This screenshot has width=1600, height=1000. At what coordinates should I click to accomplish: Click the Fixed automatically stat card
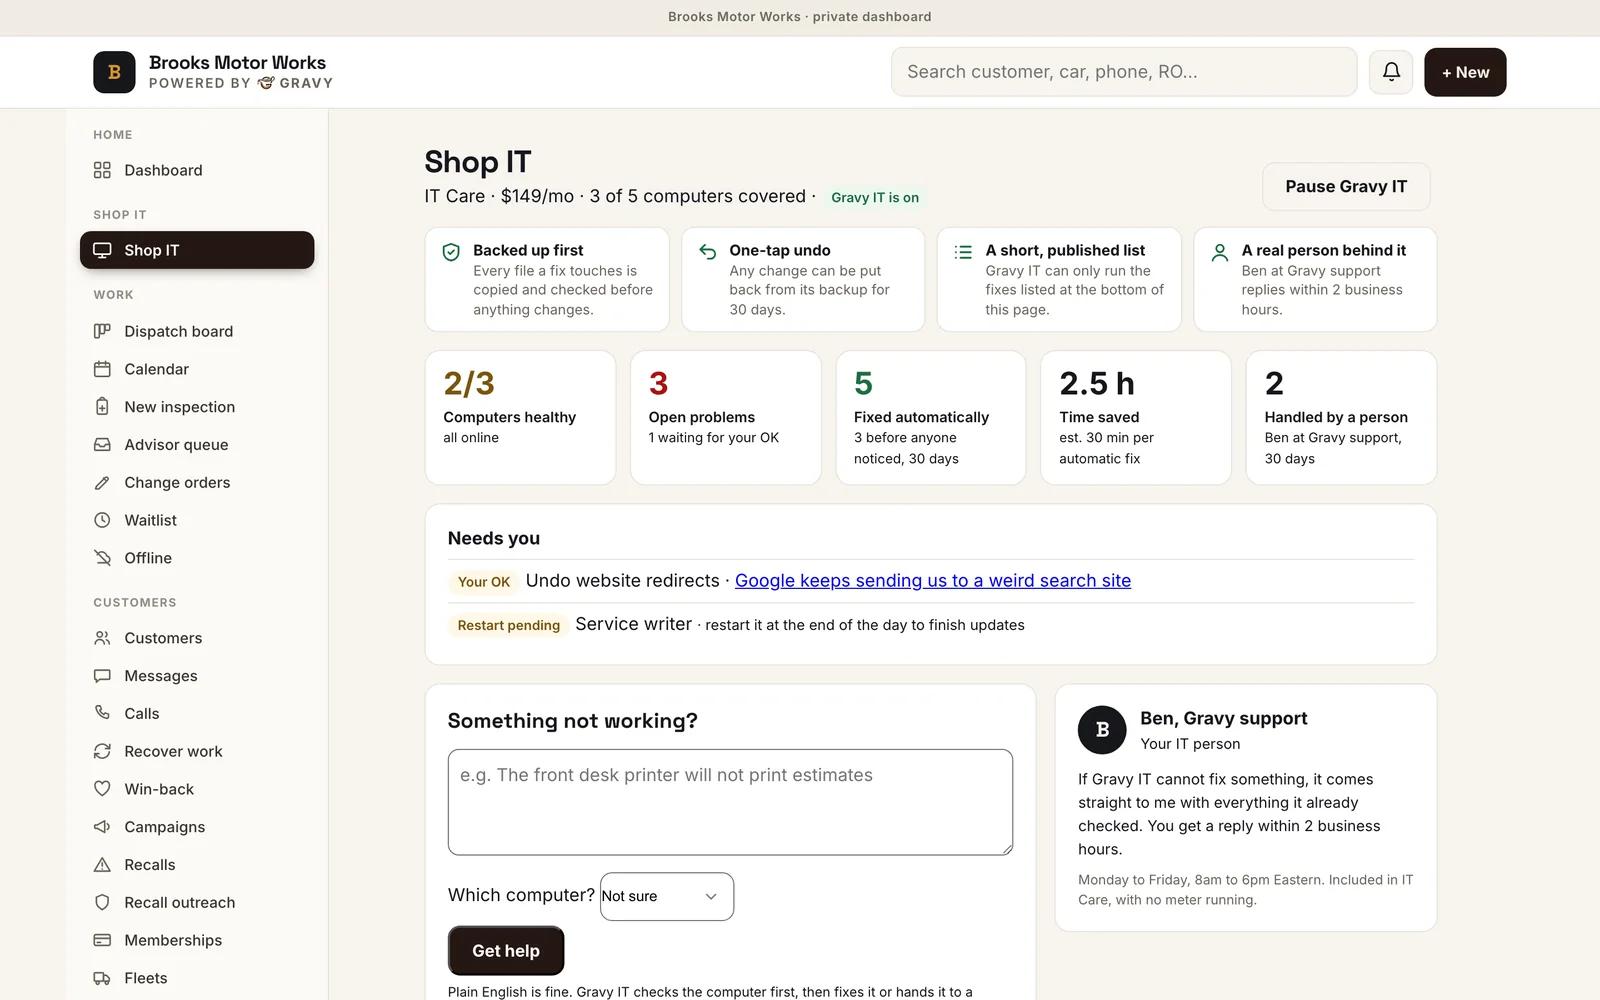[x=931, y=418]
